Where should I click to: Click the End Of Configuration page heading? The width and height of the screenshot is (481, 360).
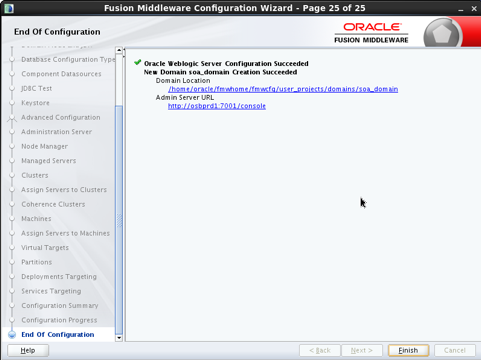[57, 32]
